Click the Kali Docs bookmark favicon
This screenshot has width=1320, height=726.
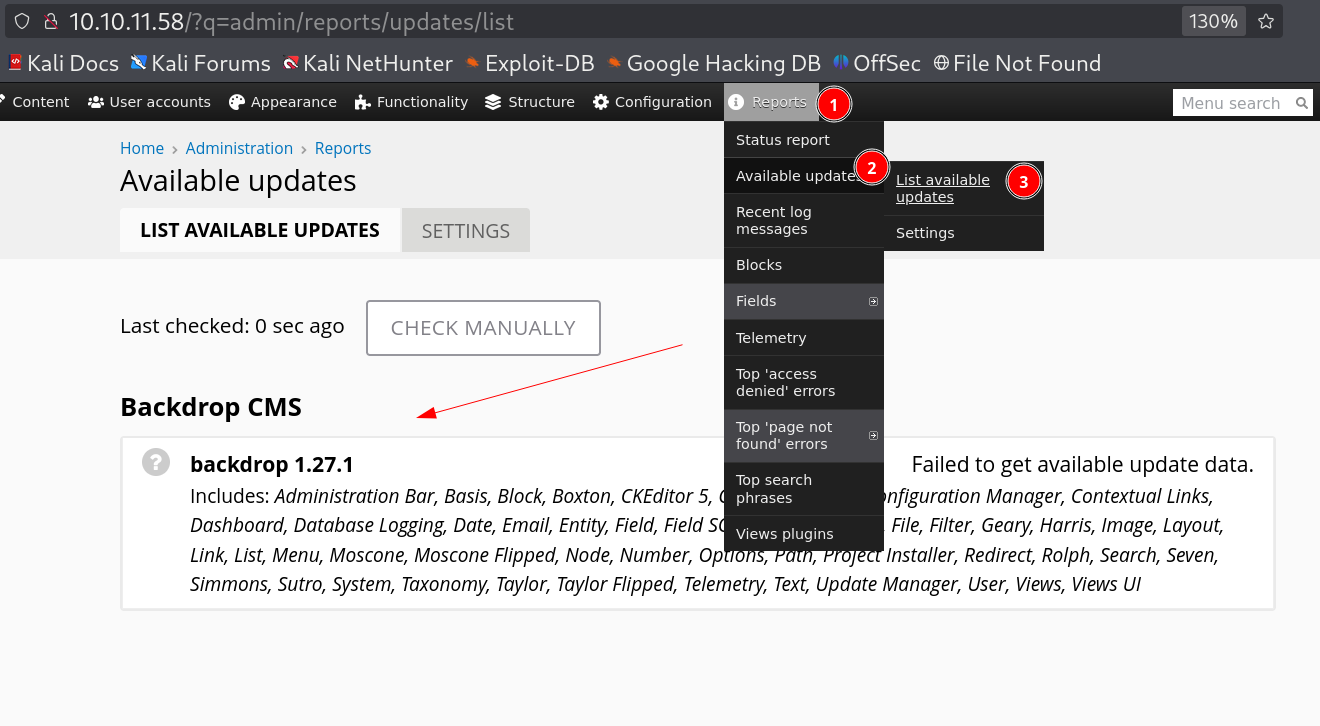click(15, 63)
